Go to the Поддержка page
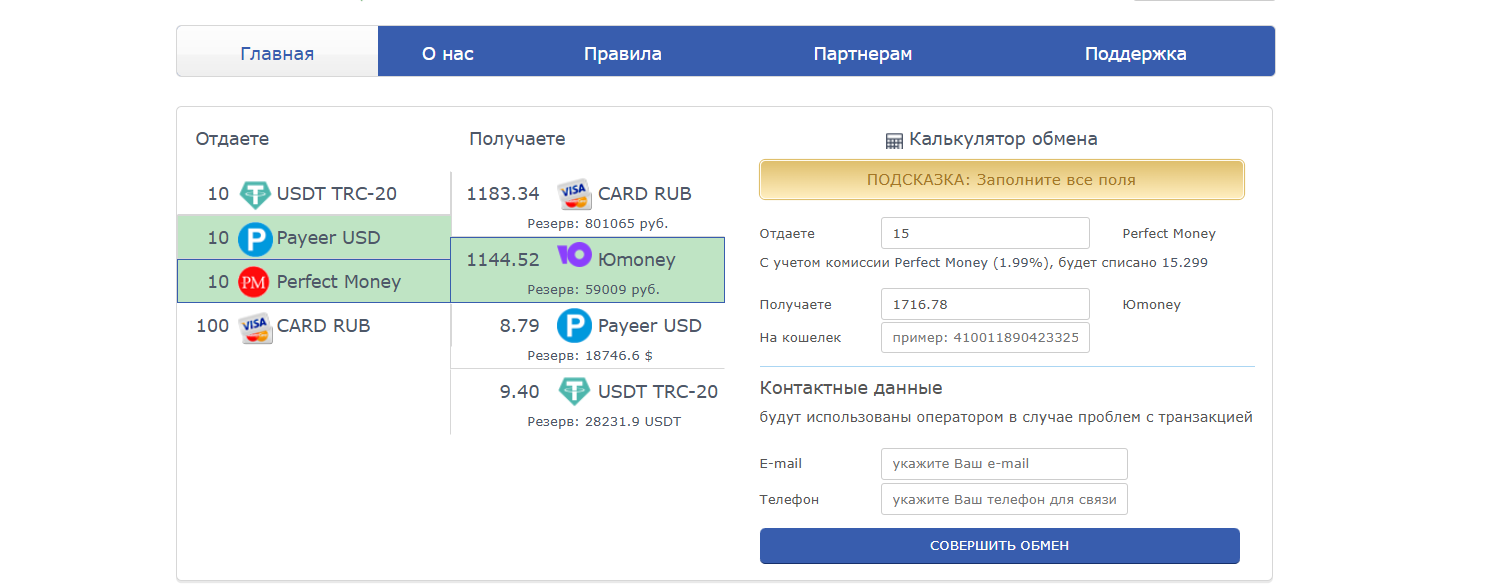The image size is (1485, 584). tap(1135, 53)
